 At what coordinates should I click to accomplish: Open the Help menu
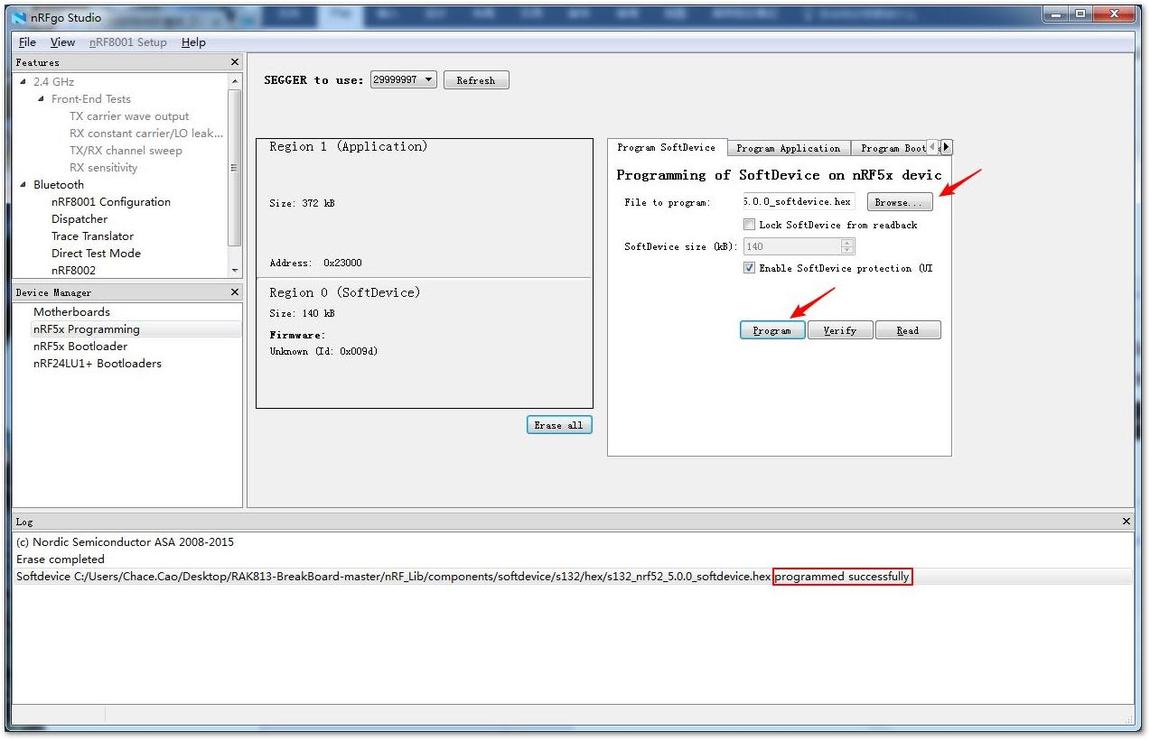click(x=194, y=43)
